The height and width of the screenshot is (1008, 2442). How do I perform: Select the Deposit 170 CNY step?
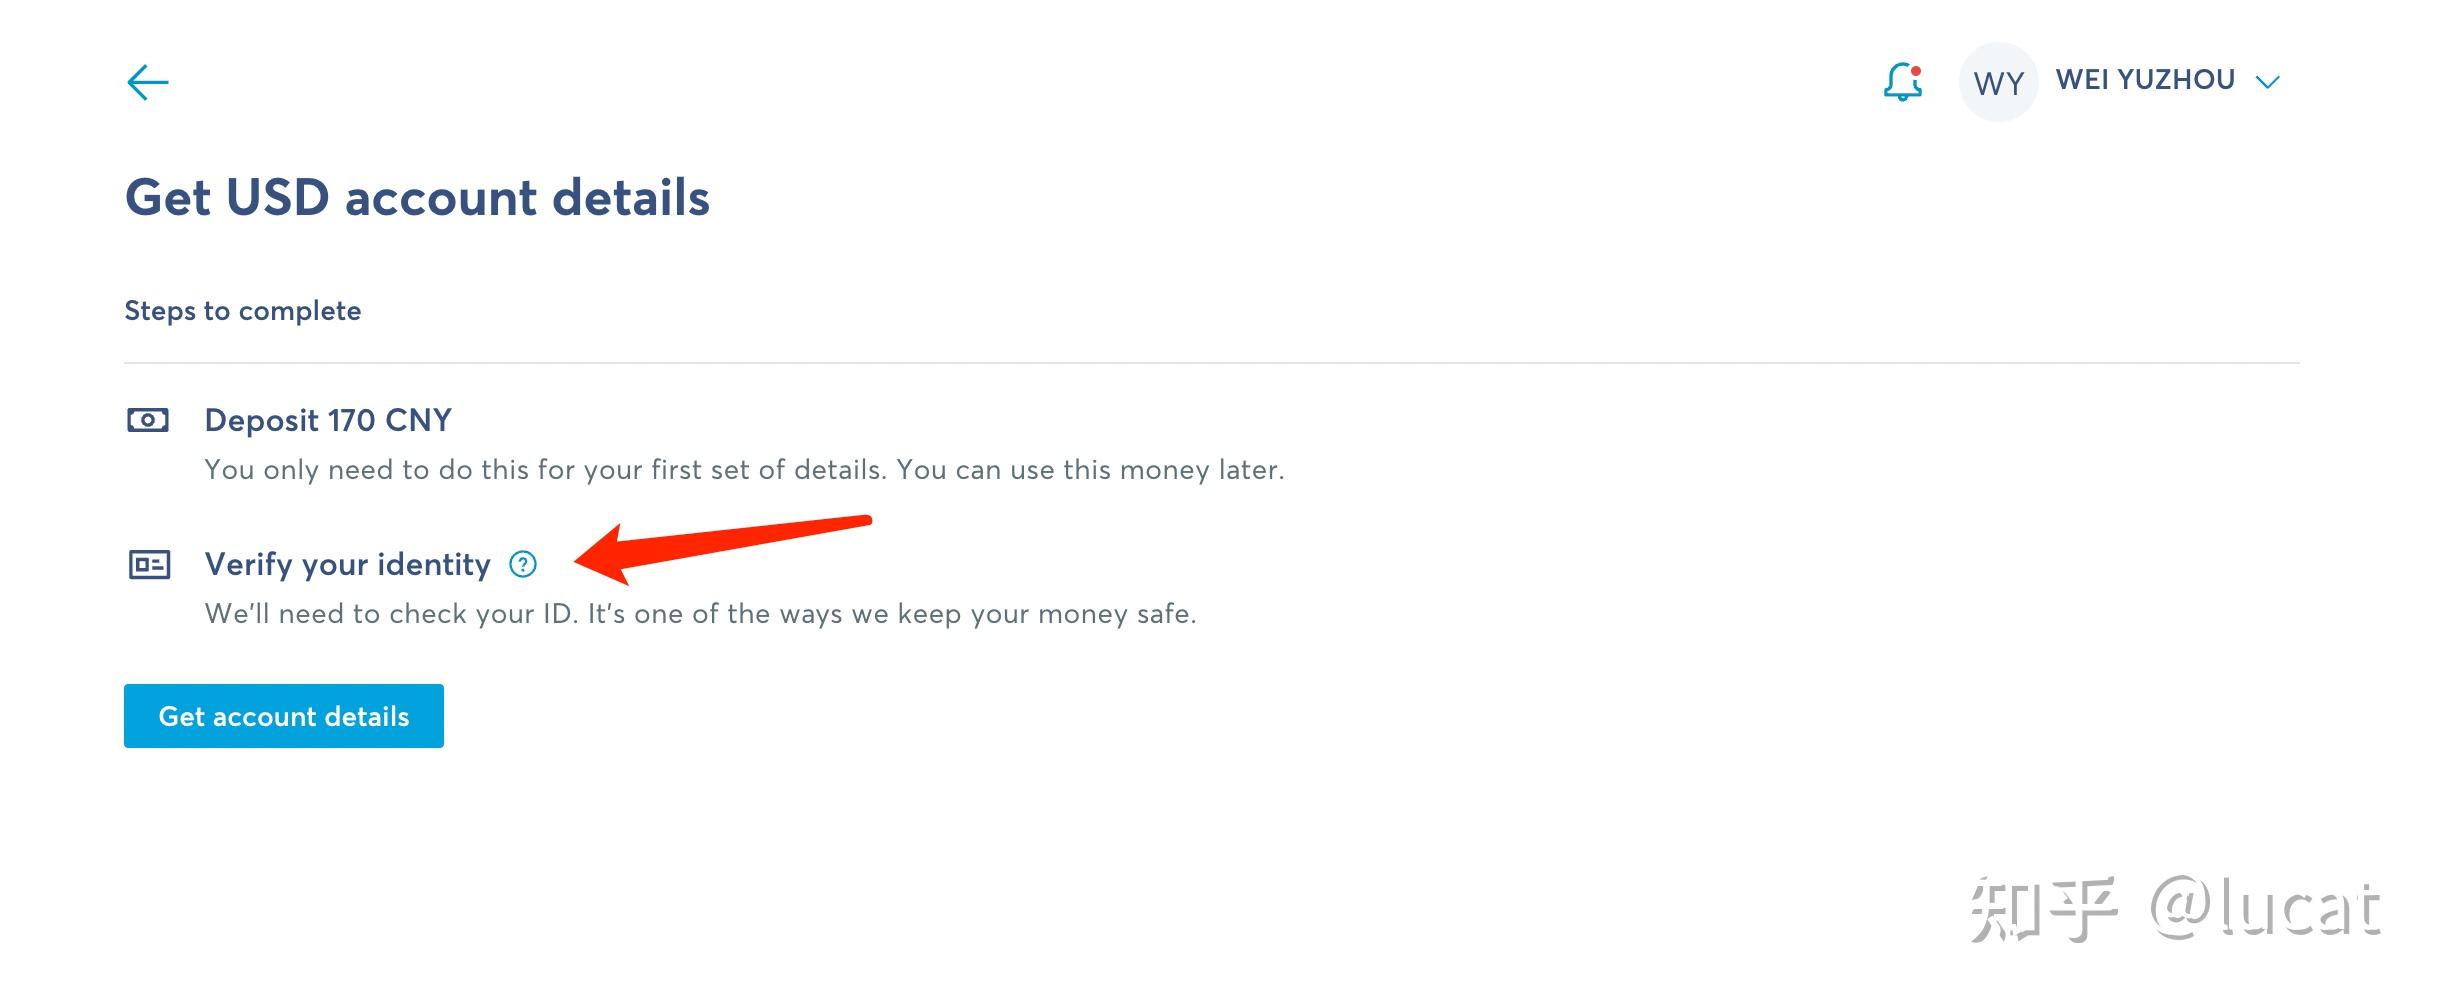[x=328, y=420]
